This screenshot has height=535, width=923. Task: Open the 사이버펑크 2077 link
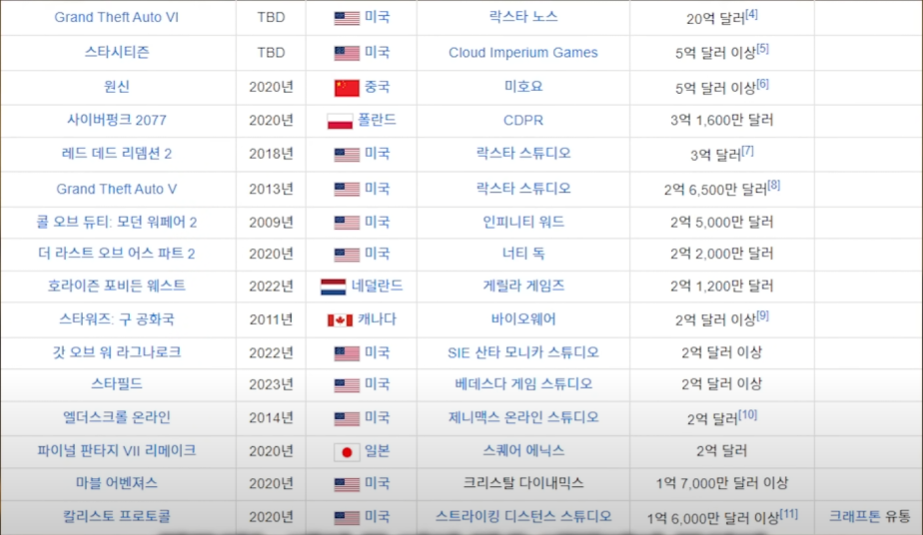click(x=117, y=120)
